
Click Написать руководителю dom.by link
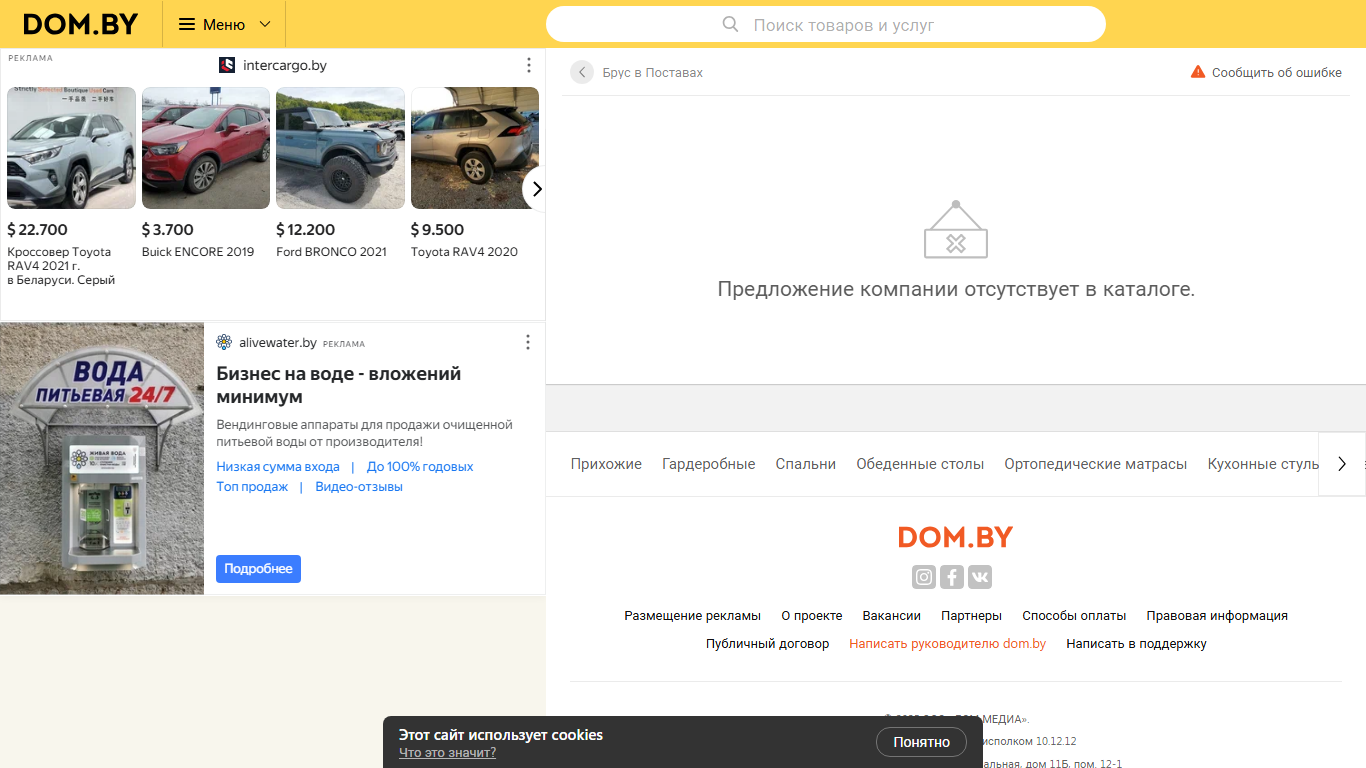pos(948,644)
